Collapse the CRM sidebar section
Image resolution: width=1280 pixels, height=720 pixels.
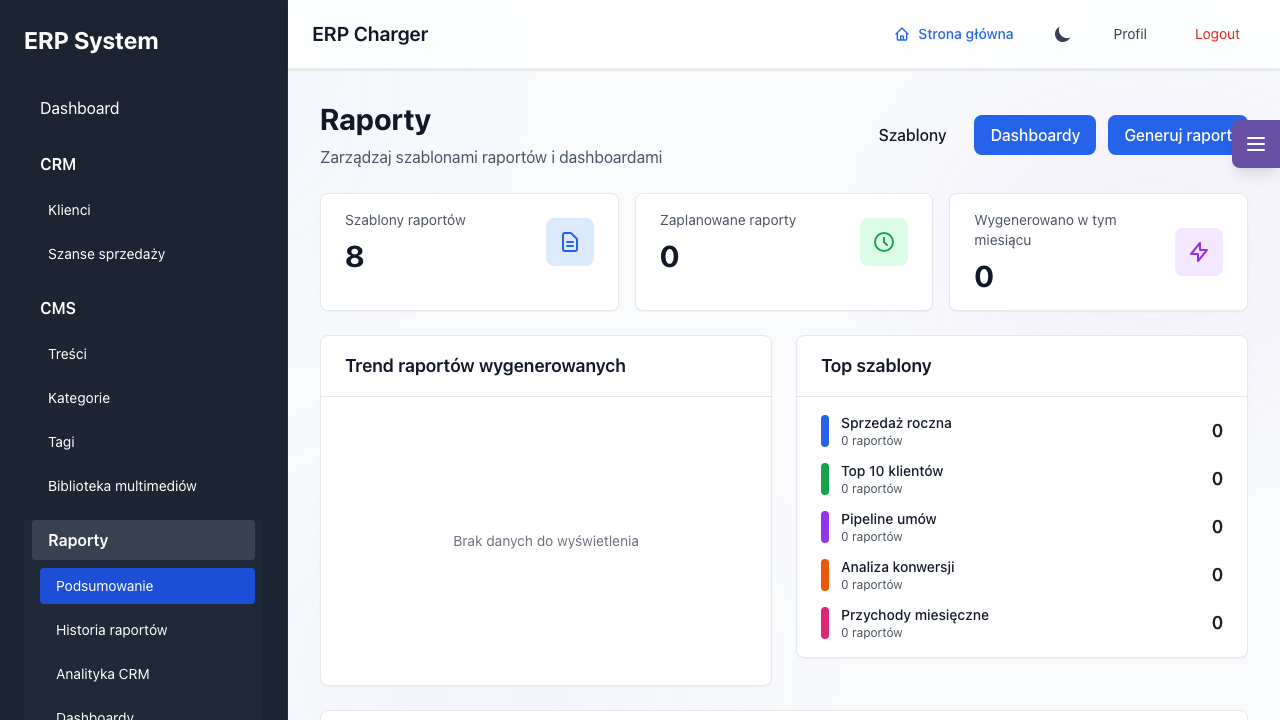click(x=143, y=164)
